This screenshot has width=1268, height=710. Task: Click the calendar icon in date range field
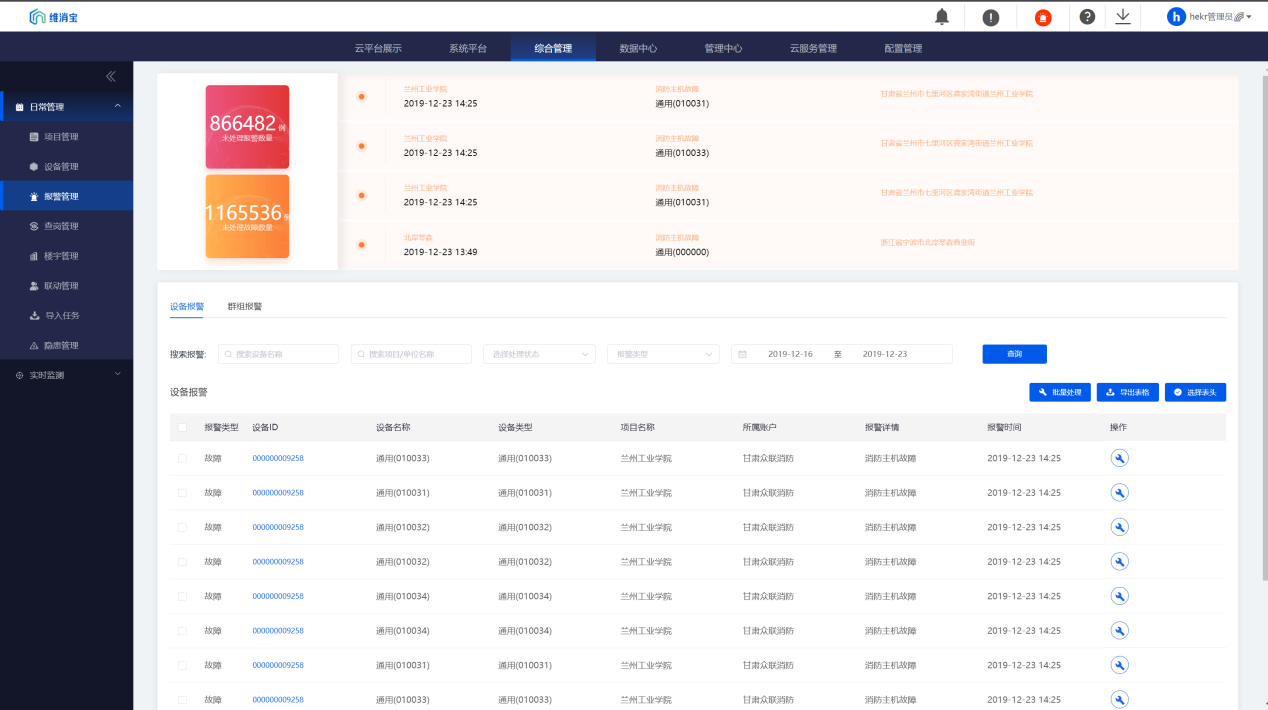point(743,354)
